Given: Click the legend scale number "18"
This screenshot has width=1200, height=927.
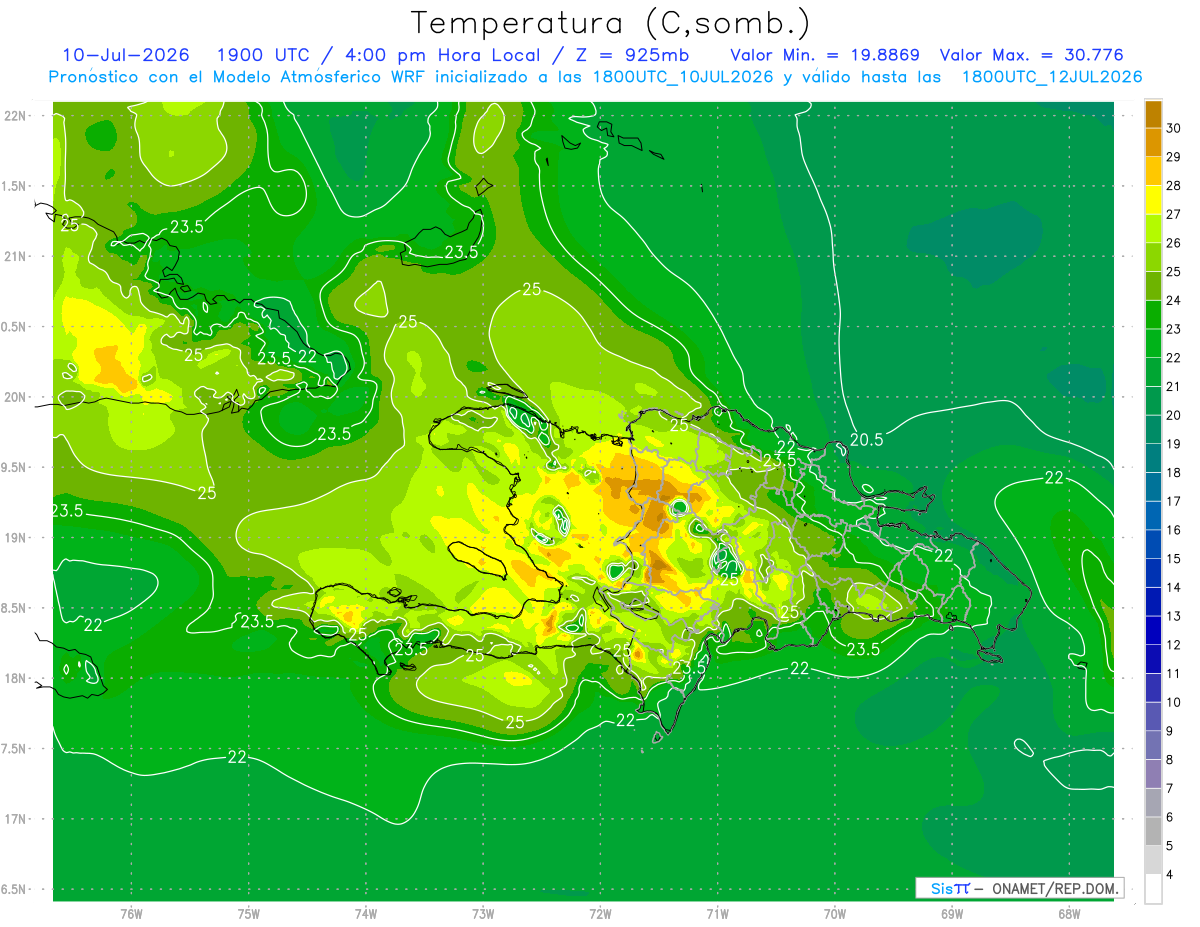Looking at the screenshot, I should 1173,472.
